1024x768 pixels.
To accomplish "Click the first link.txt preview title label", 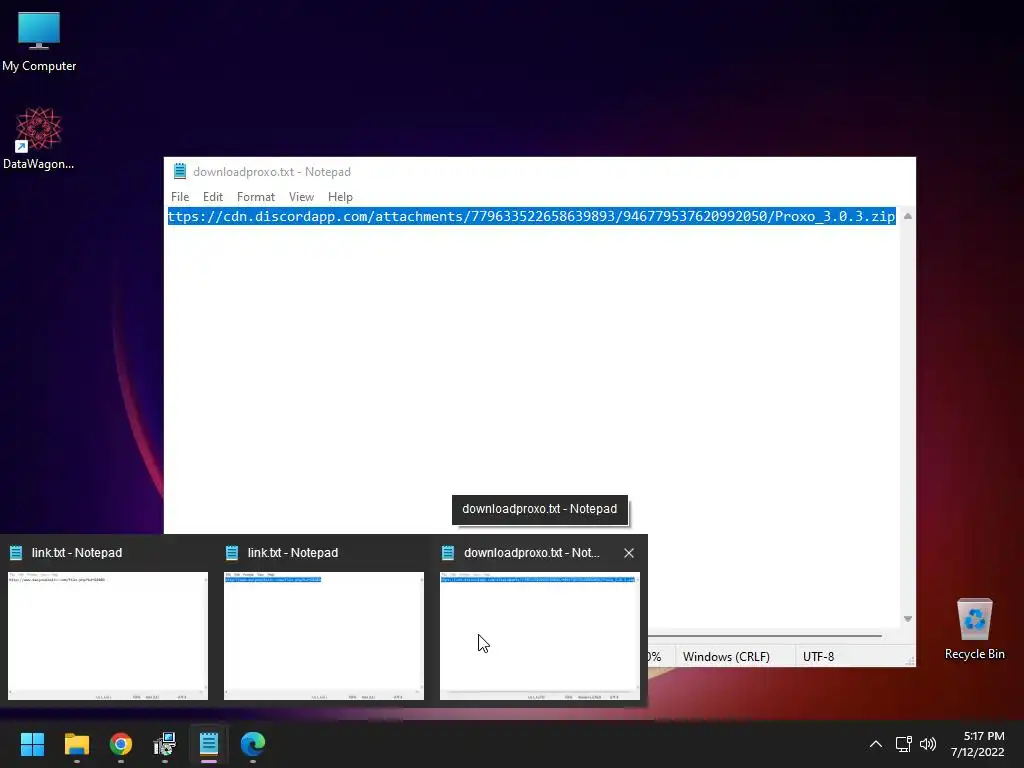I will (x=77, y=552).
